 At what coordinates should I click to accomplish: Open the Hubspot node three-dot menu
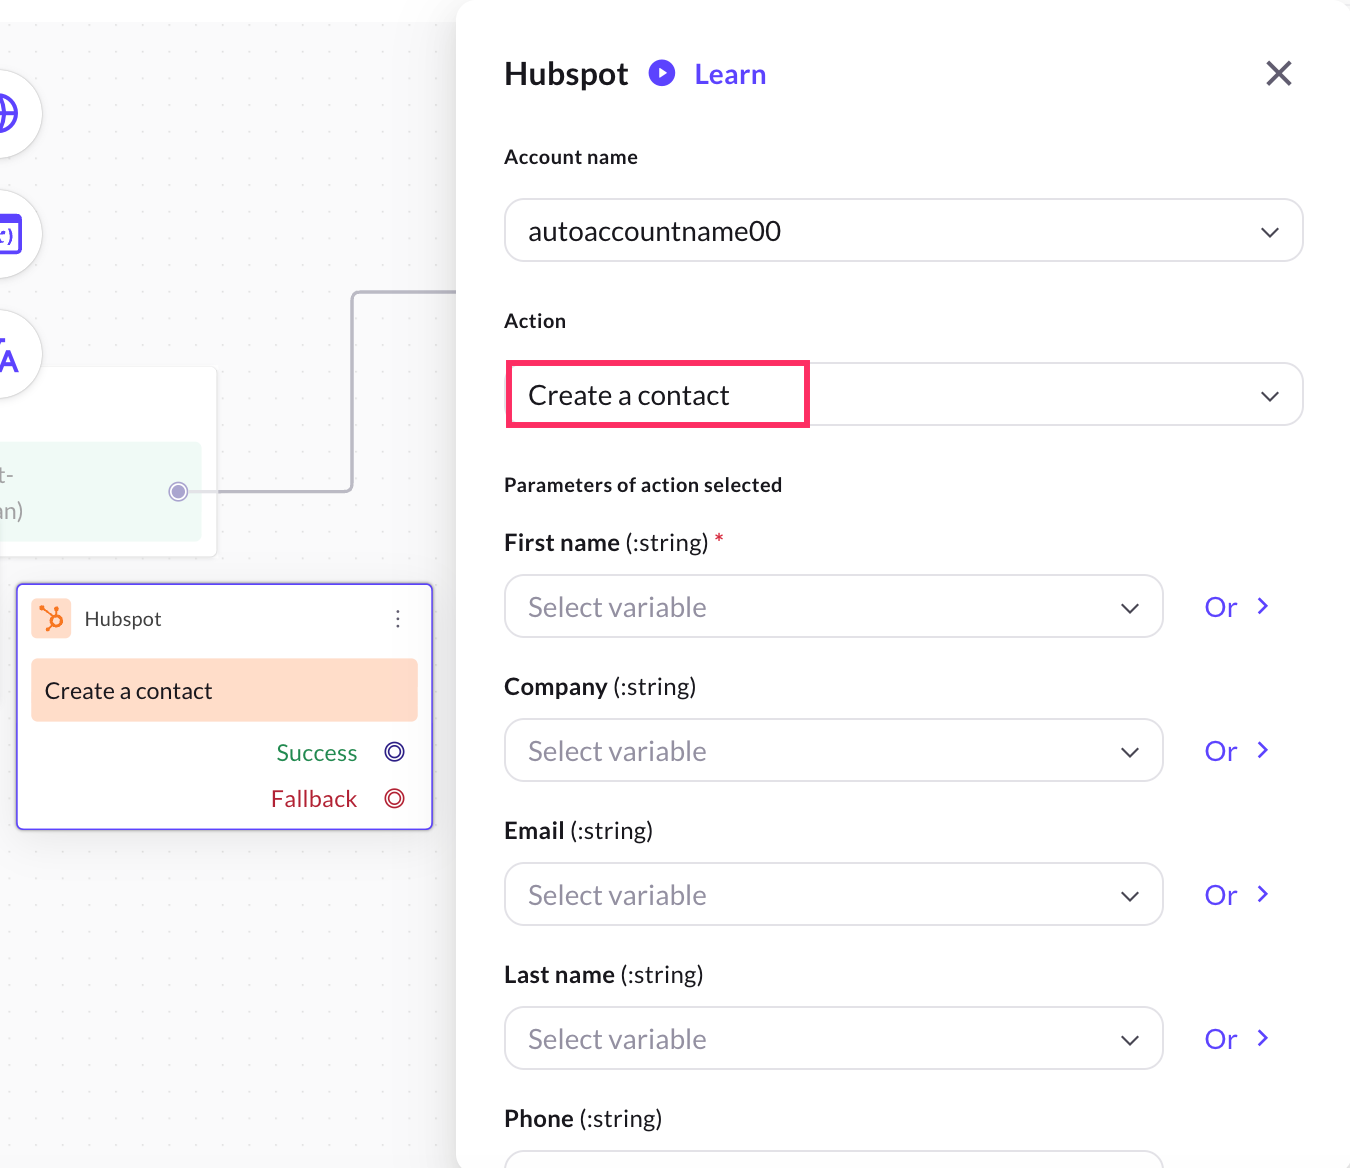point(398,619)
